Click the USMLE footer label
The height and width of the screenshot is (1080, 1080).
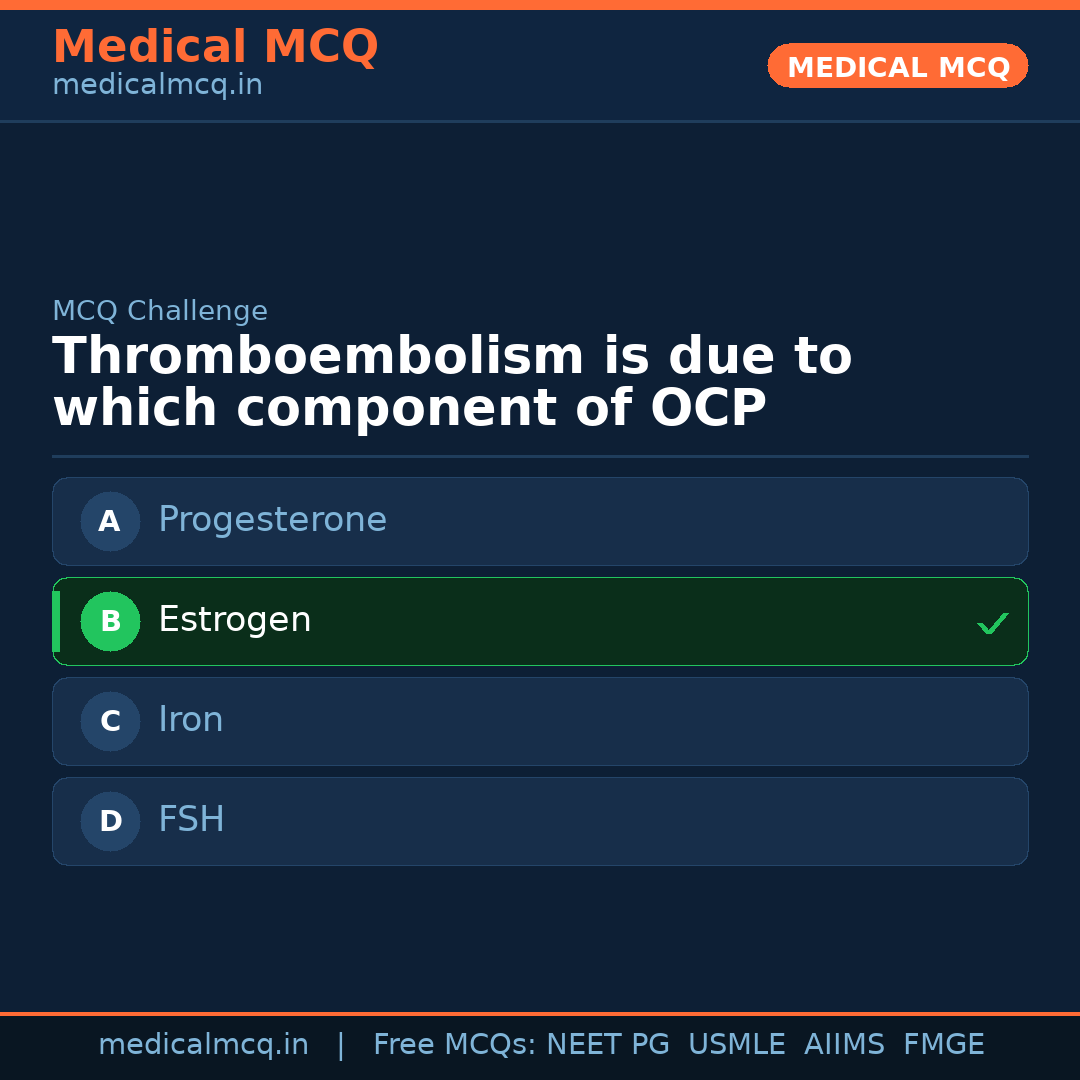click(736, 1045)
